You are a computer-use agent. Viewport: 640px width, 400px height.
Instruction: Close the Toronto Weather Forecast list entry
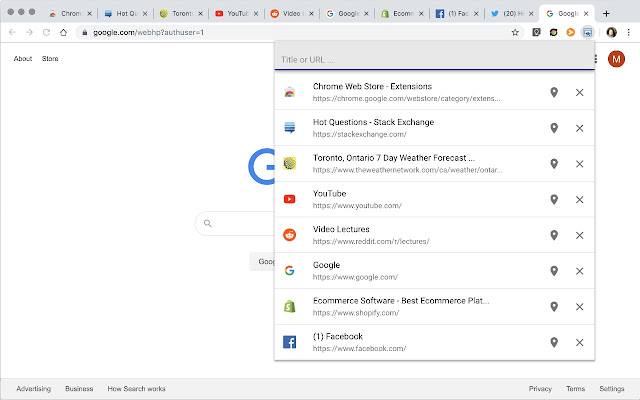click(579, 164)
